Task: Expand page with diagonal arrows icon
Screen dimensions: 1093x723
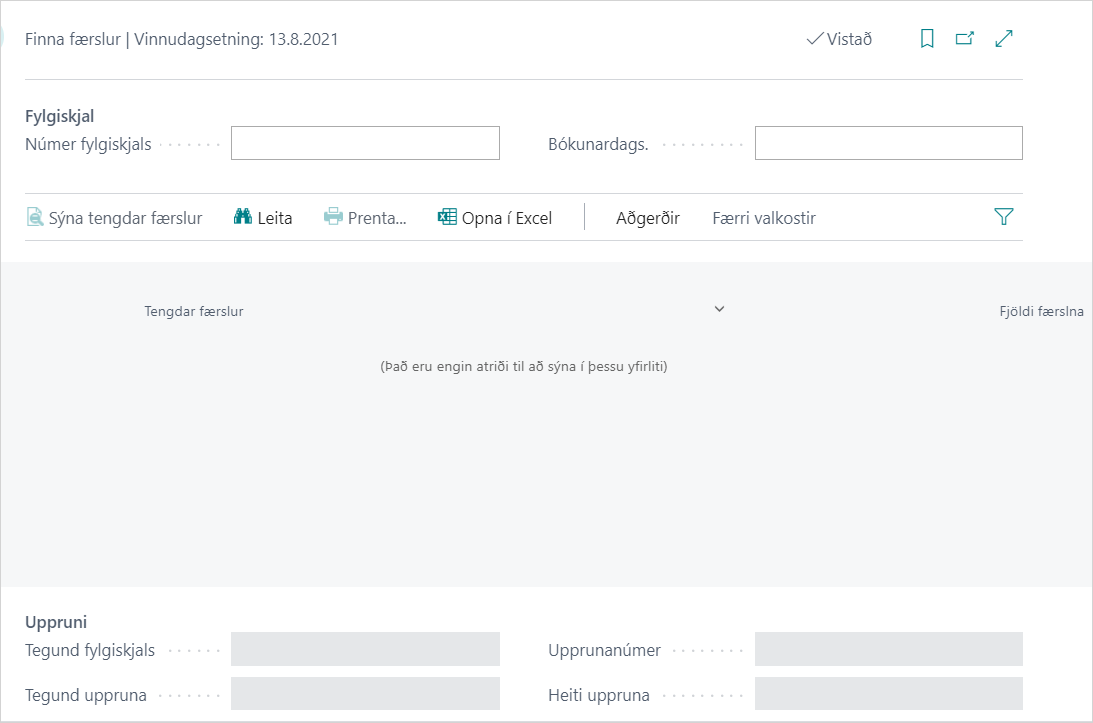Action: [1005, 39]
